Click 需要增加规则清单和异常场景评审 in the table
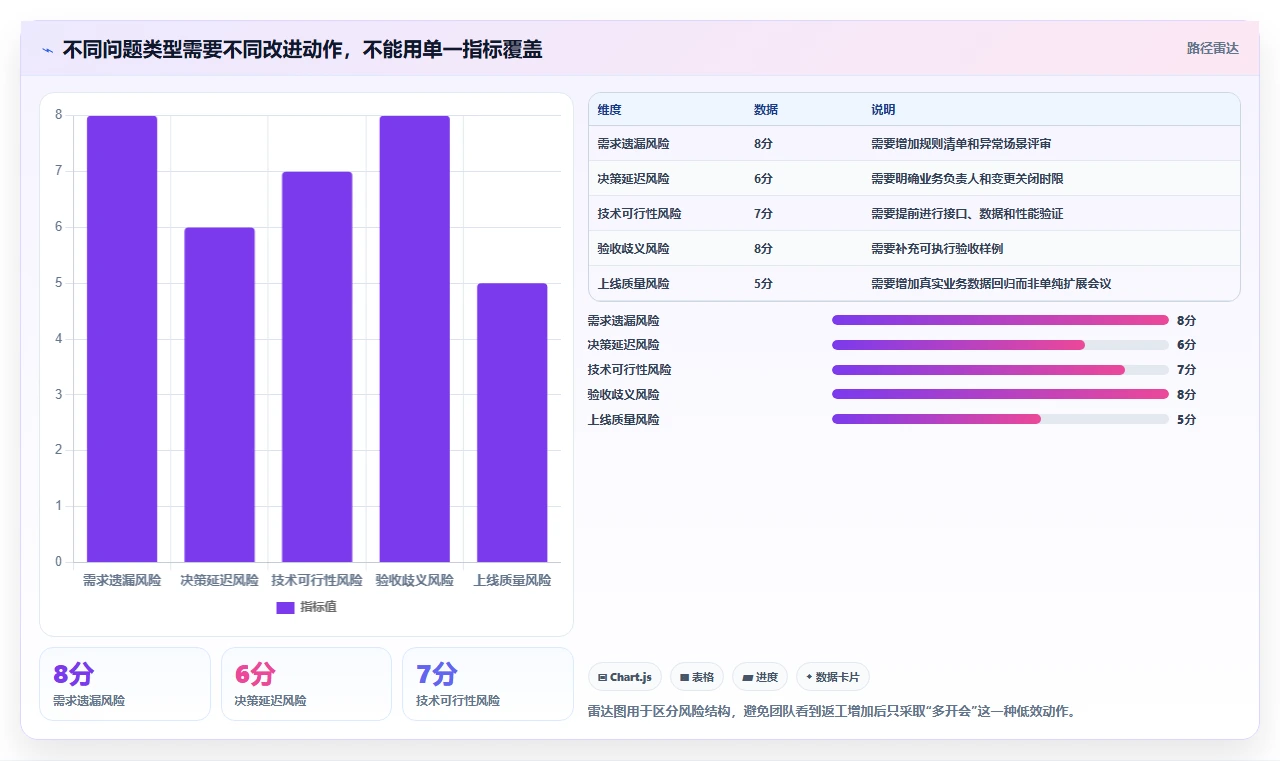Image resolution: width=1280 pixels, height=761 pixels. 961,144
